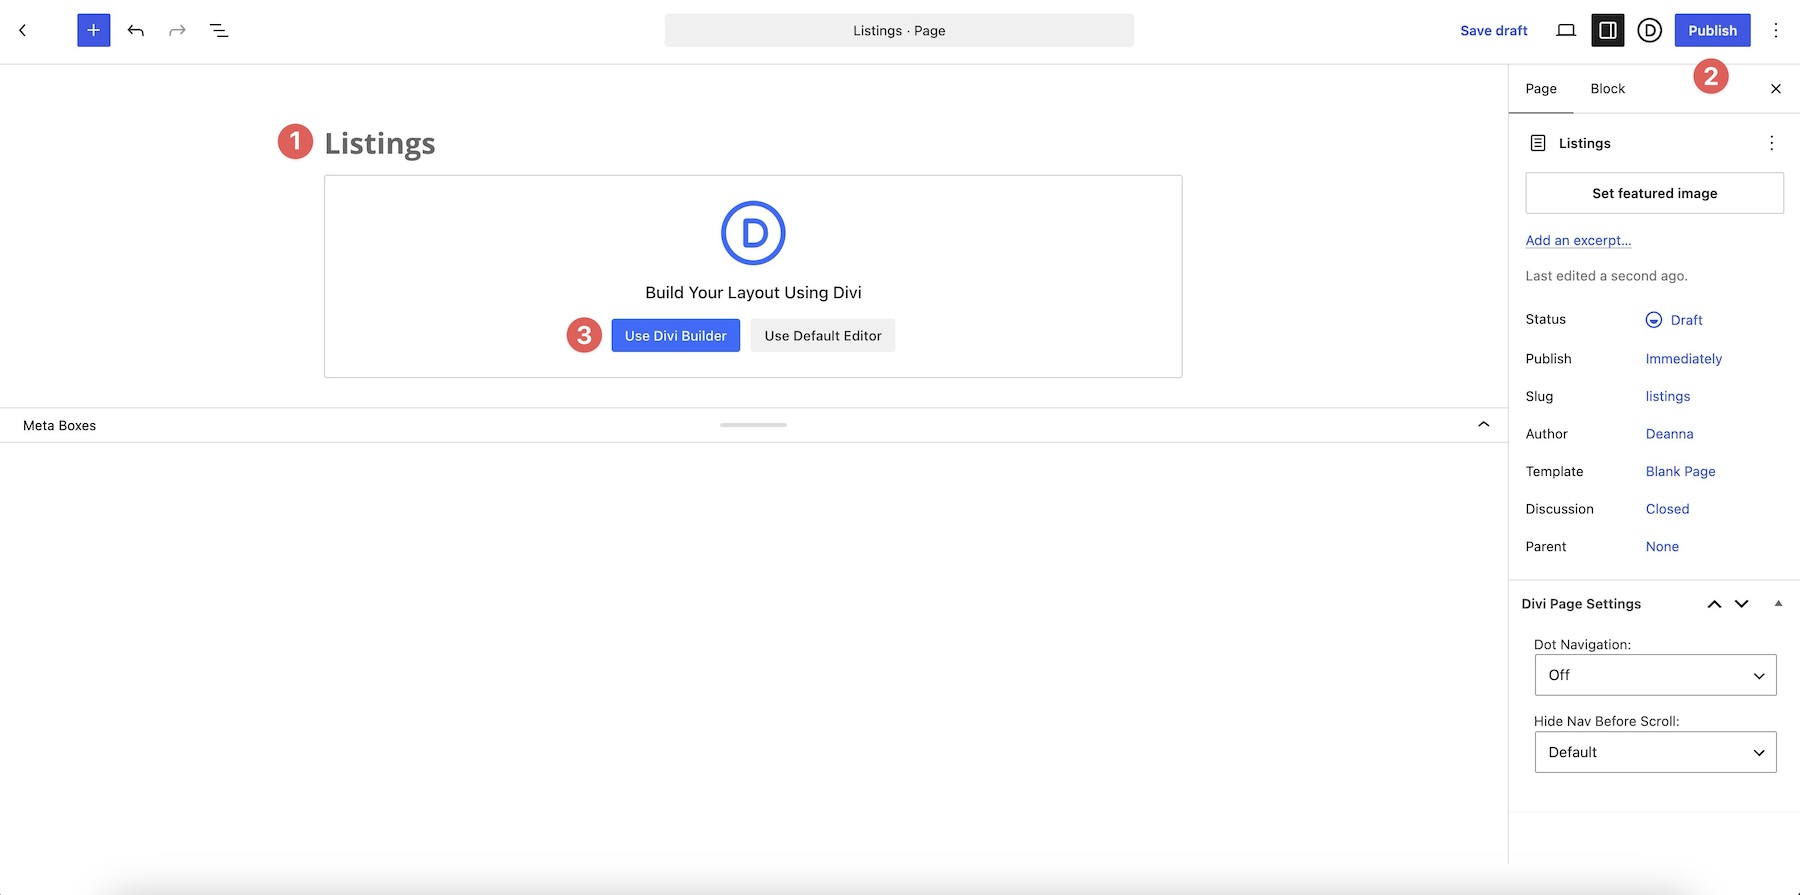Change Discussion setting Closed
This screenshot has height=895, width=1800.
pos(1667,509)
